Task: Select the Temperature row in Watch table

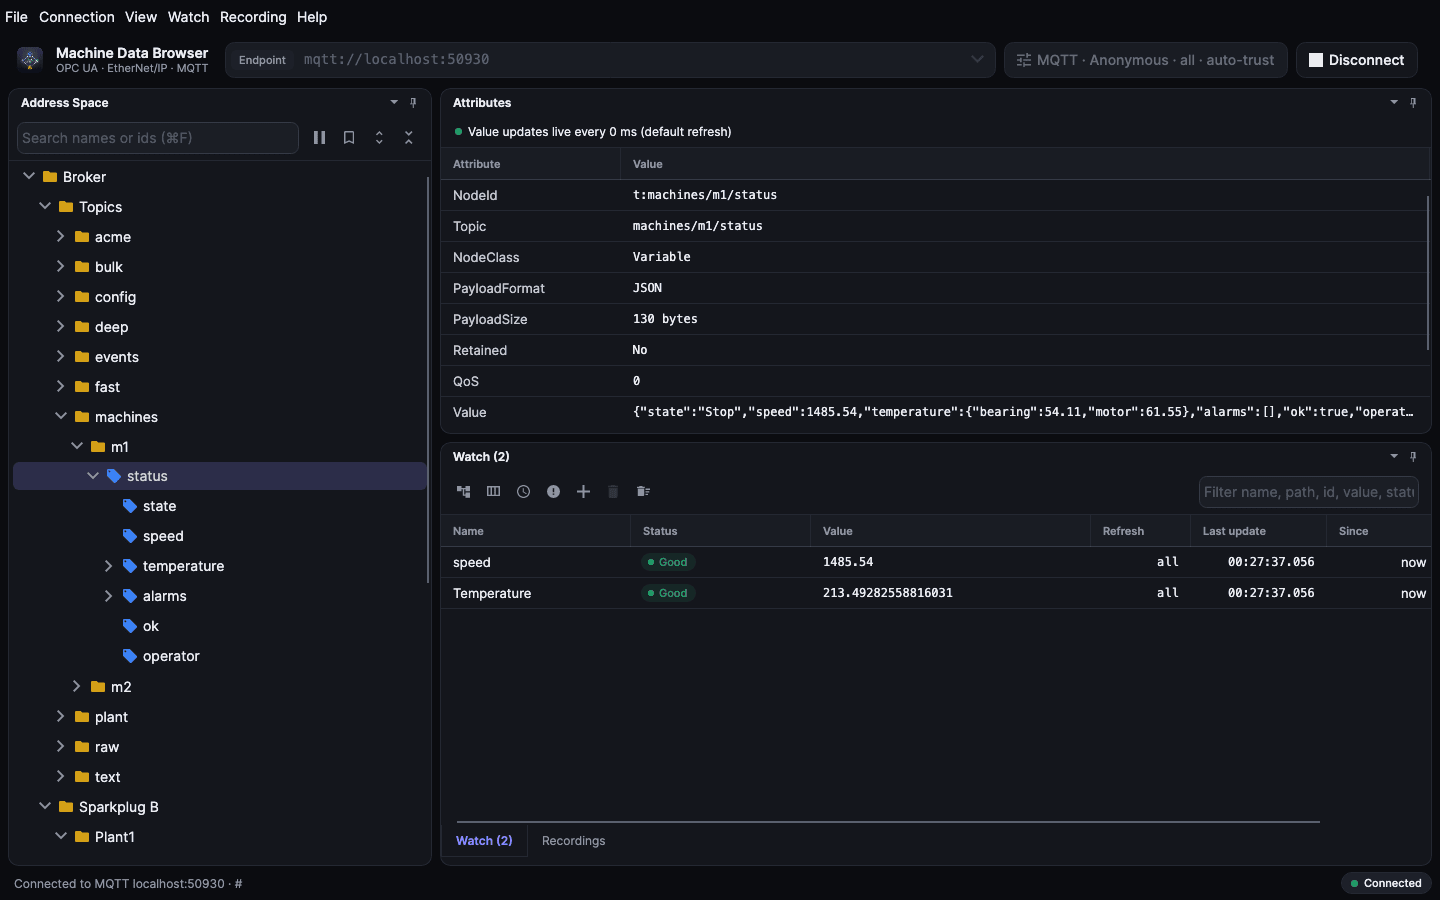Action: click(935, 593)
